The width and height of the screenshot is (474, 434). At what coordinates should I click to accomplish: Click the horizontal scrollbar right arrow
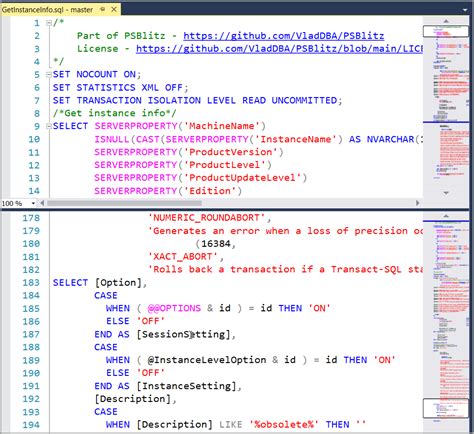pos(418,203)
